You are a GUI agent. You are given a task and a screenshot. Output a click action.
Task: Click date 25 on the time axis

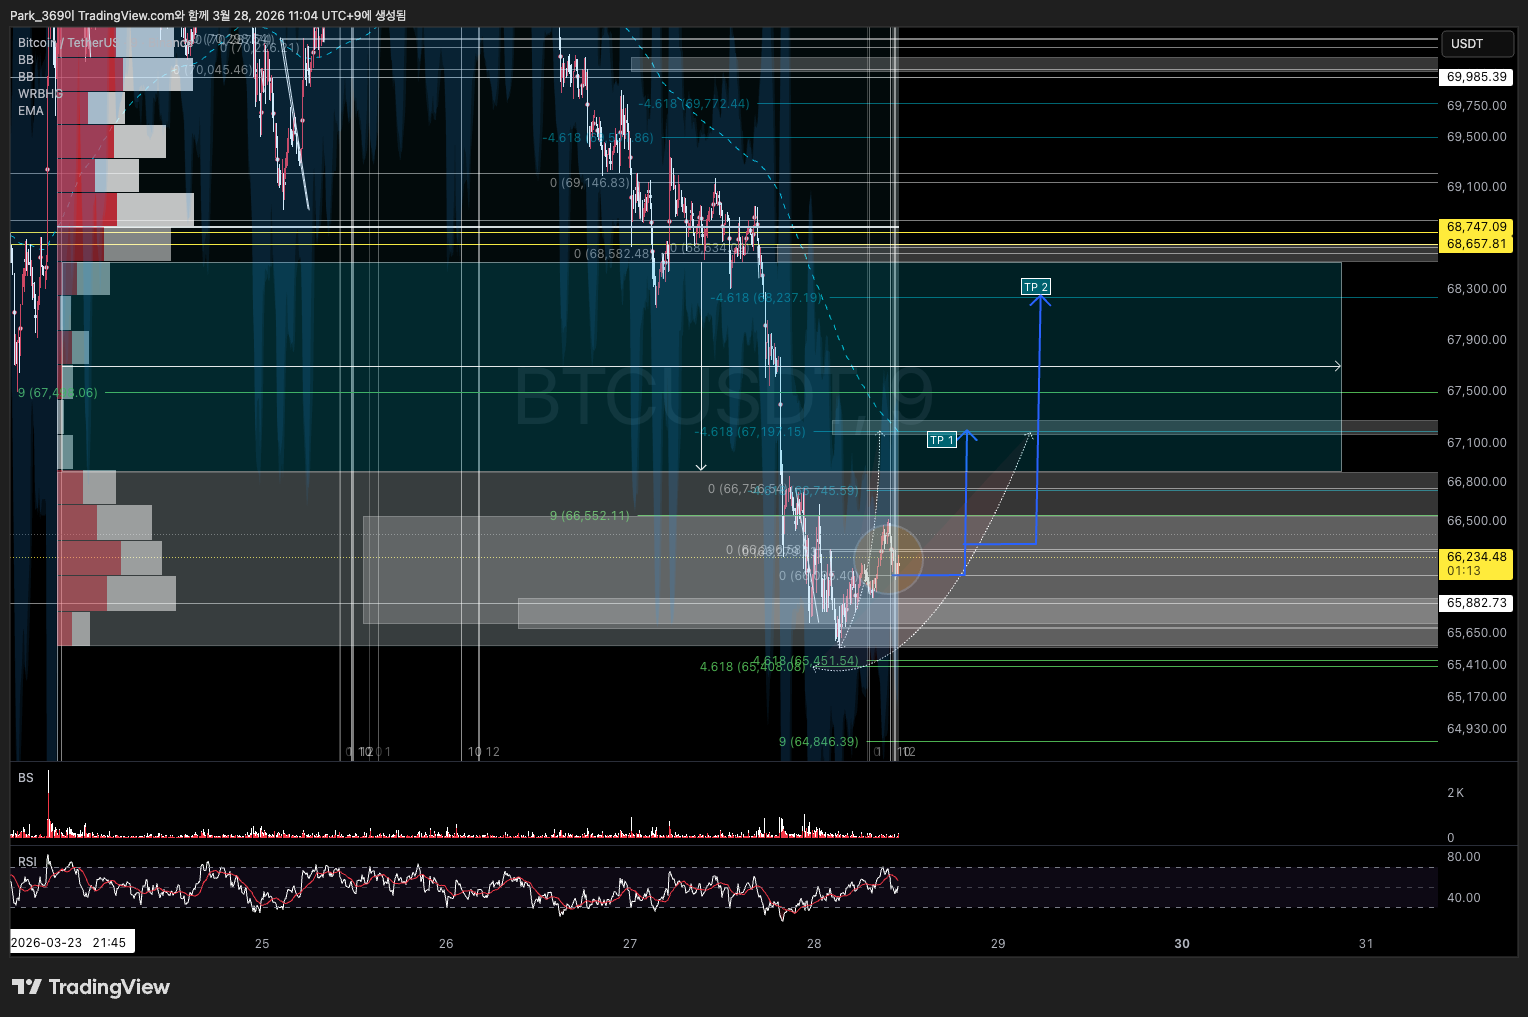(262, 943)
